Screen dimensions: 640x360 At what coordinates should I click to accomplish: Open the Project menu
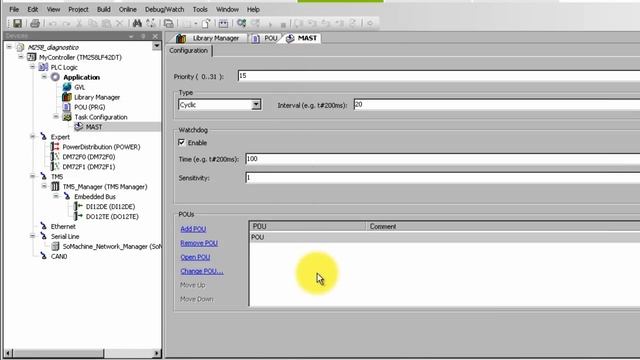pyautogui.click(x=78, y=9)
